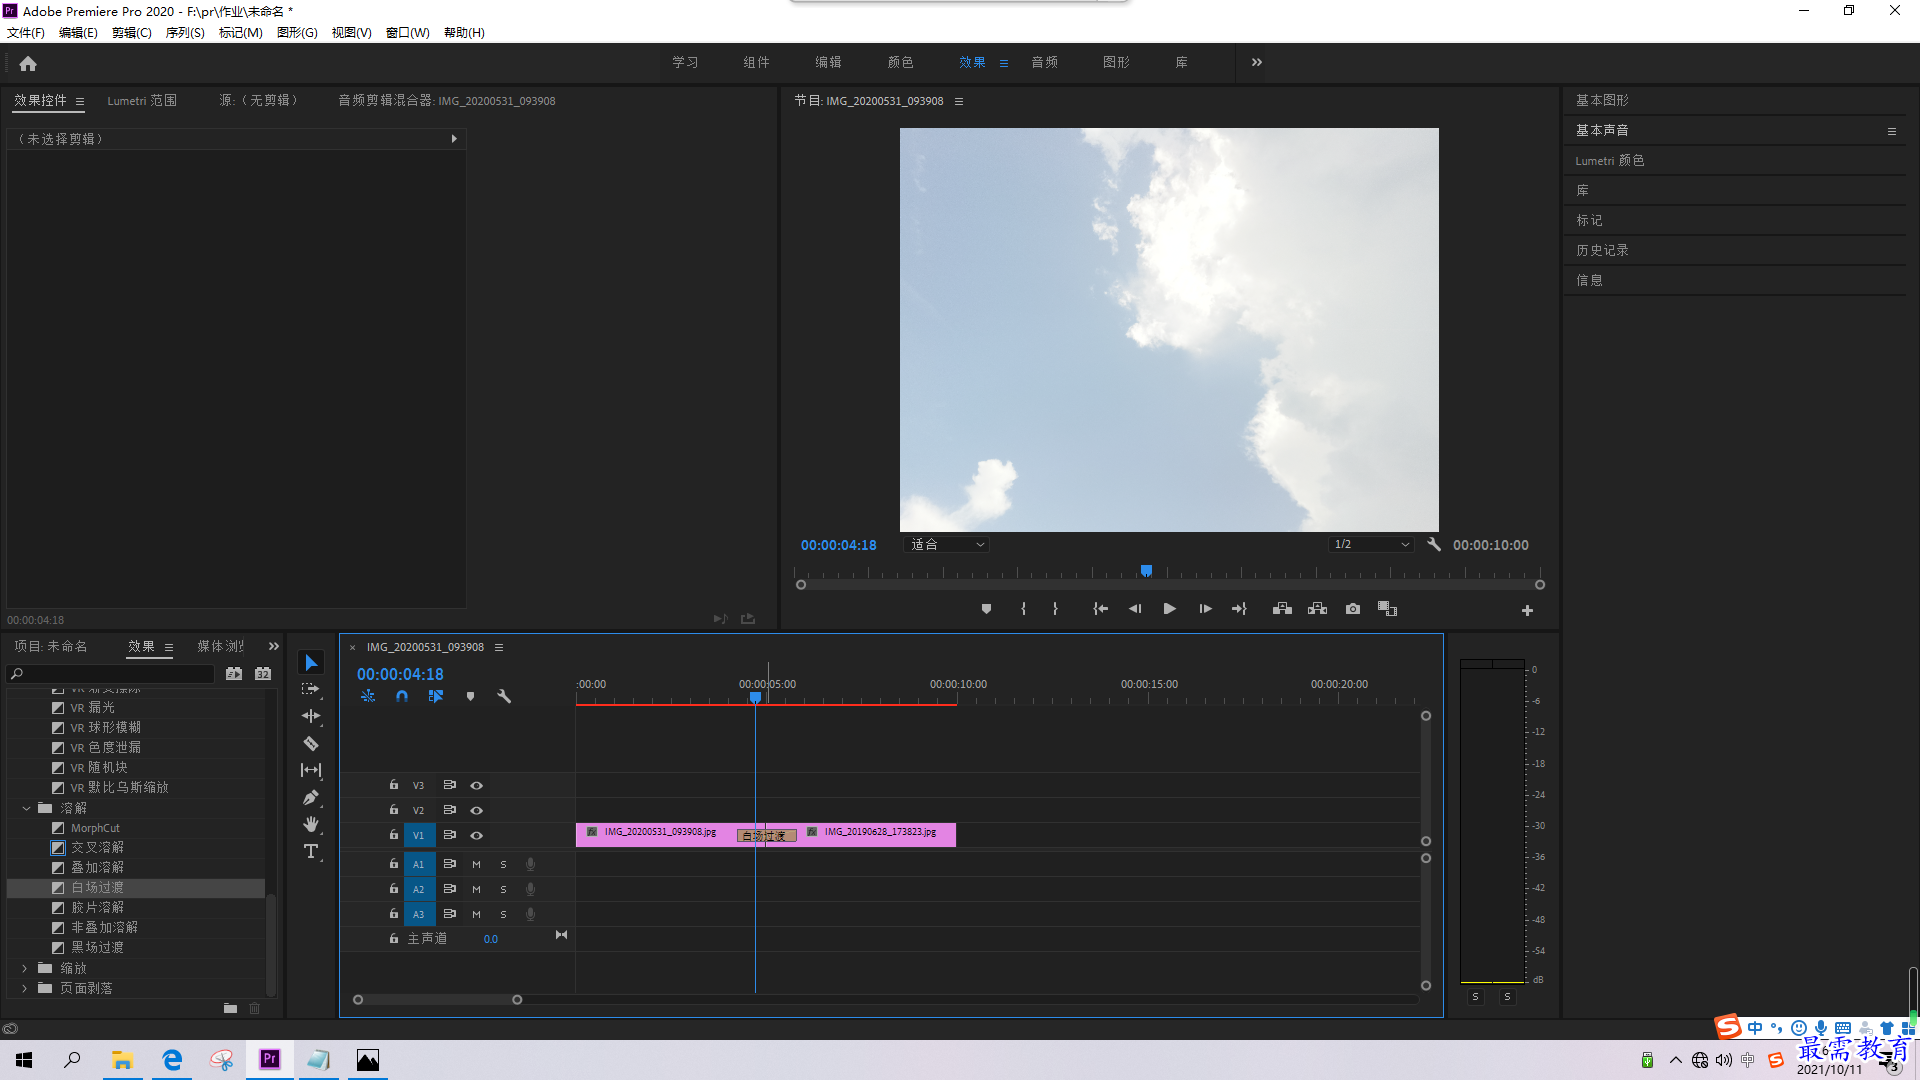This screenshot has height=1080, width=1920.
Task: Toggle A3 track targeting
Action: [419, 914]
